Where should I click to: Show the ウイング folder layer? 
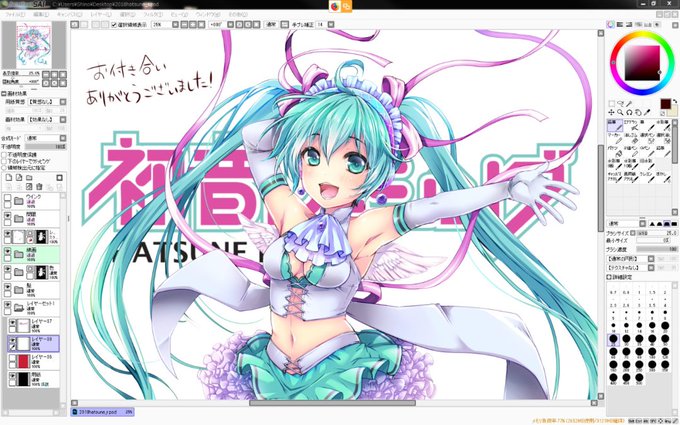pyautogui.click(x=7, y=198)
